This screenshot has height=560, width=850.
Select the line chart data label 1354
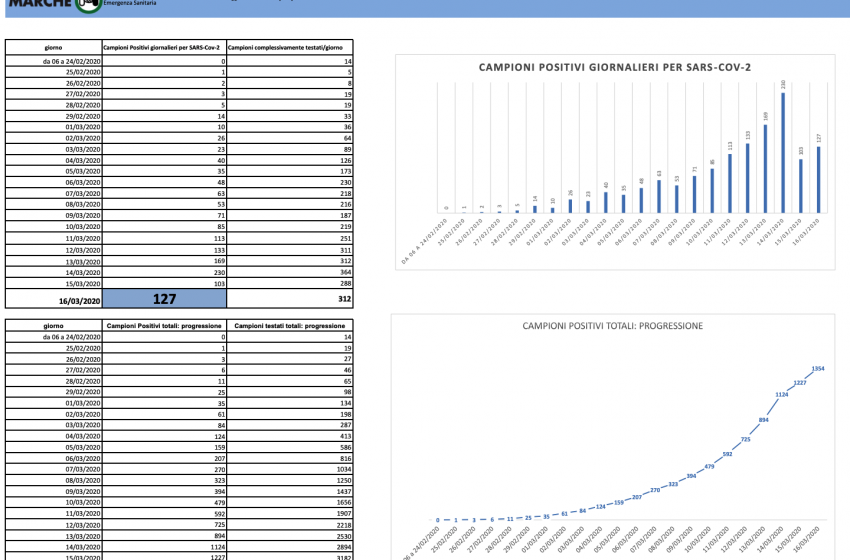(x=818, y=369)
